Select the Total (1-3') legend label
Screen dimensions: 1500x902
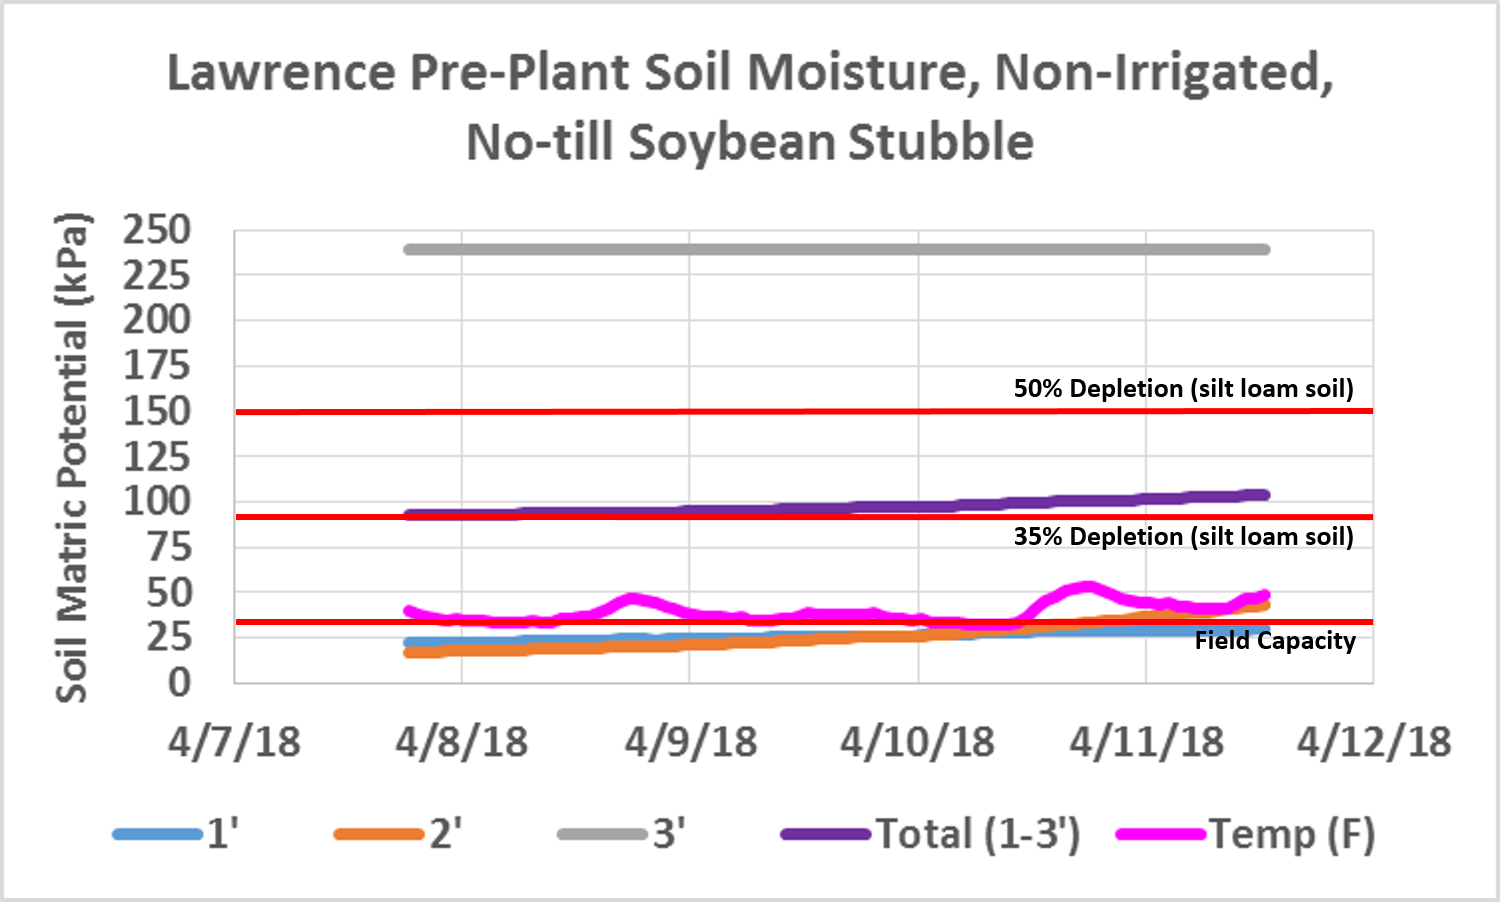(x=978, y=834)
